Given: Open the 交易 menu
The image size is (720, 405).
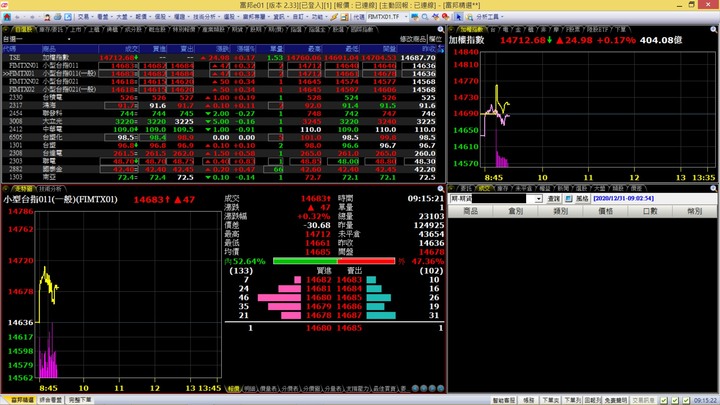Looking at the screenshot, I should click(83, 17).
